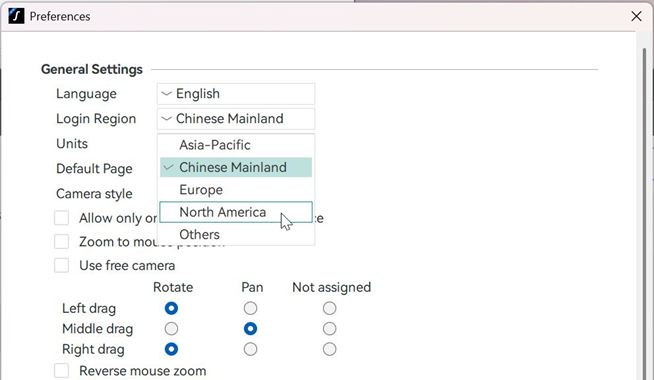Set Middle drag to Not assigned
Viewport: 654px width, 380px height.
pyautogui.click(x=330, y=329)
